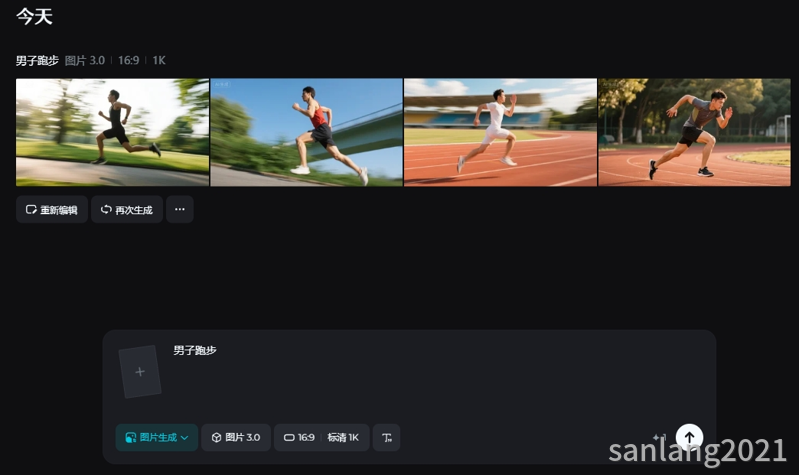Screen dimensions: 799x475
Task: Click 重新编辑 to re-edit the prompt
Action: click(52, 210)
